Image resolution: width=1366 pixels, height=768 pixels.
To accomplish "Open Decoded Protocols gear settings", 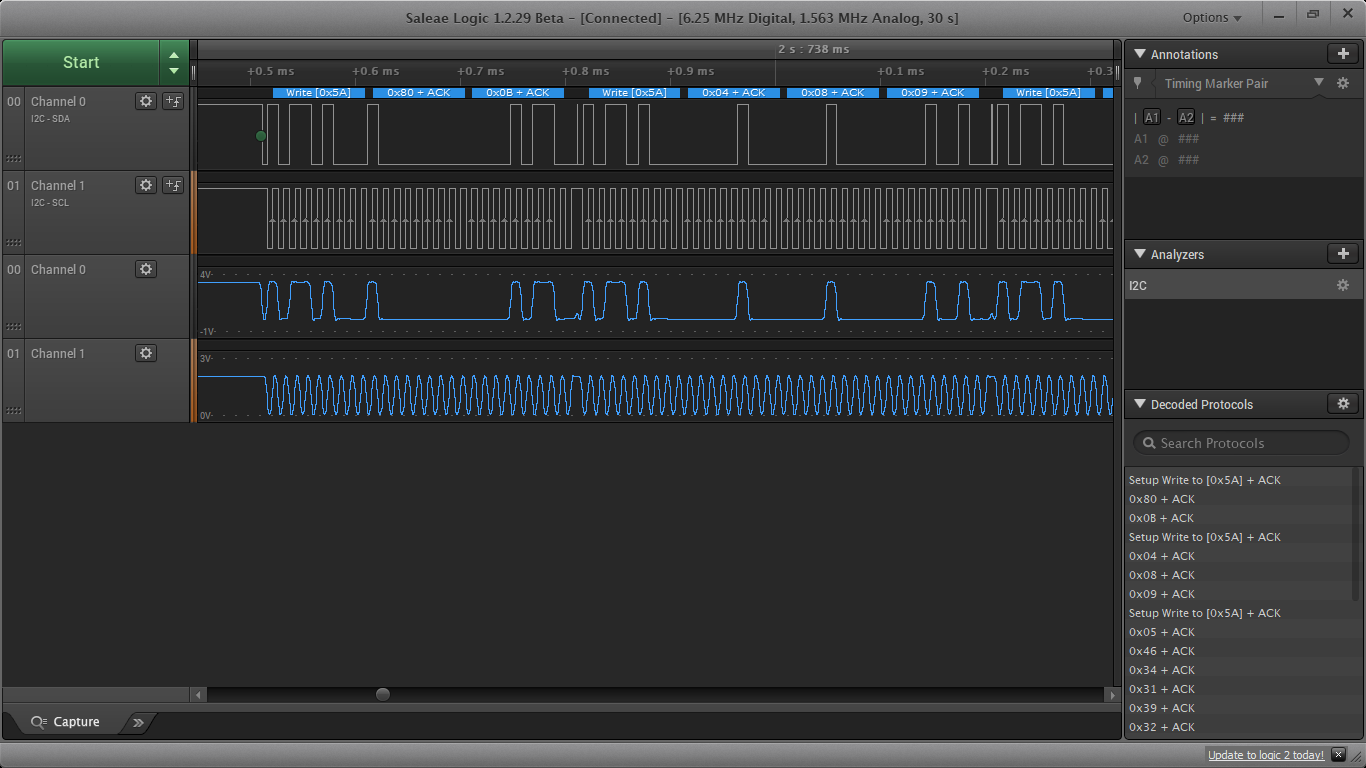I will pyautogui.click(x=1343, y=404).
